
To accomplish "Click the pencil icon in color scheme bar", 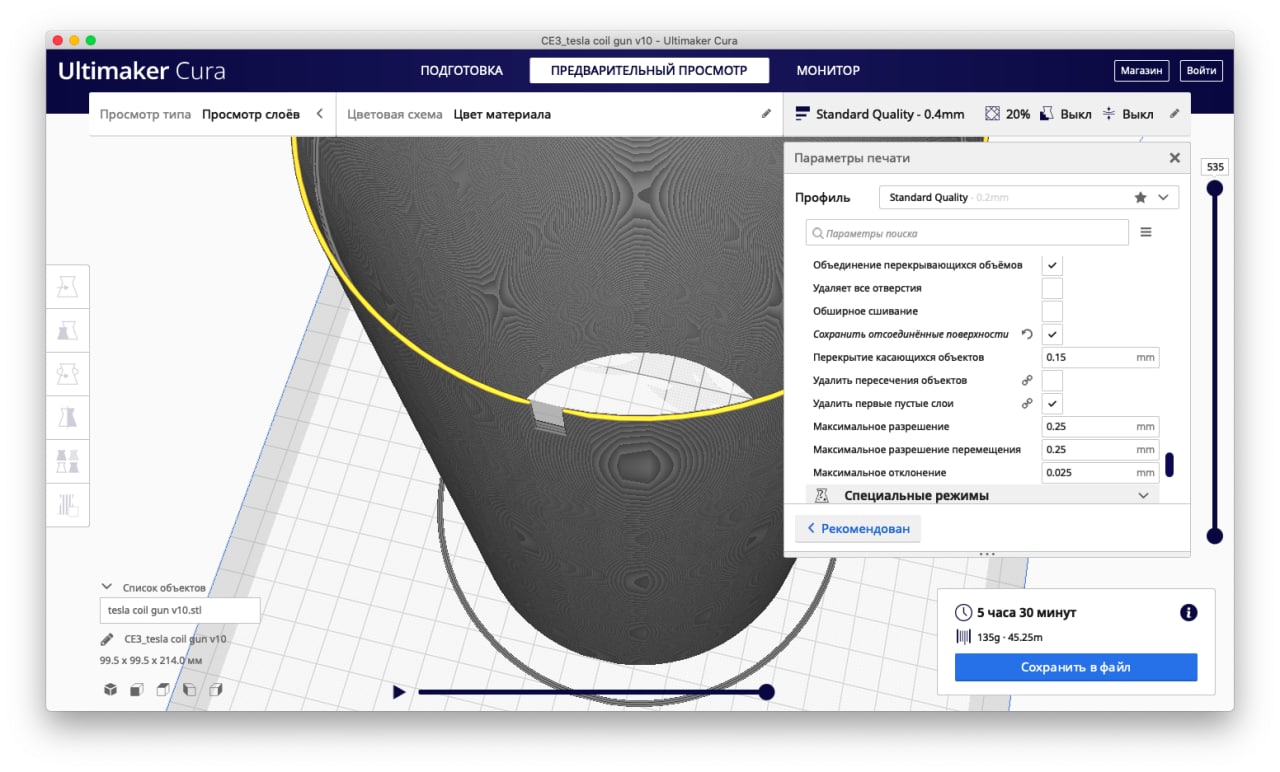I will [x=766, y=114].
